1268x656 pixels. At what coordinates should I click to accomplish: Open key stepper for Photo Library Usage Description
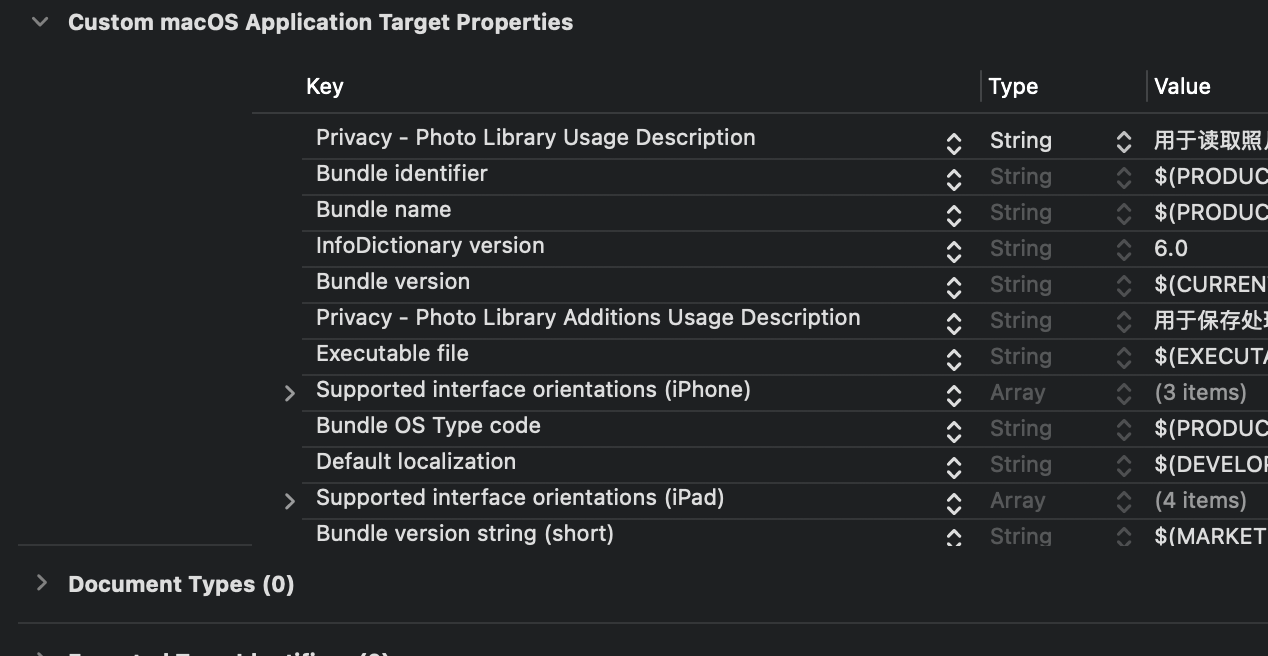(954, 143)
